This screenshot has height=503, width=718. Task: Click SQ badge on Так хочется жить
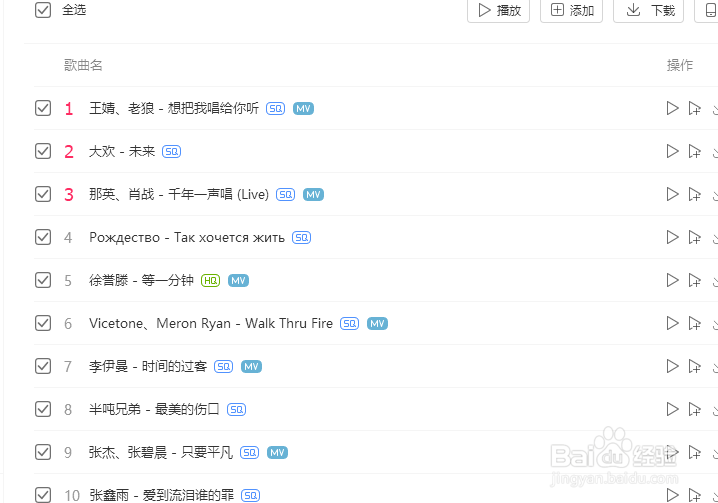(302, 238)
